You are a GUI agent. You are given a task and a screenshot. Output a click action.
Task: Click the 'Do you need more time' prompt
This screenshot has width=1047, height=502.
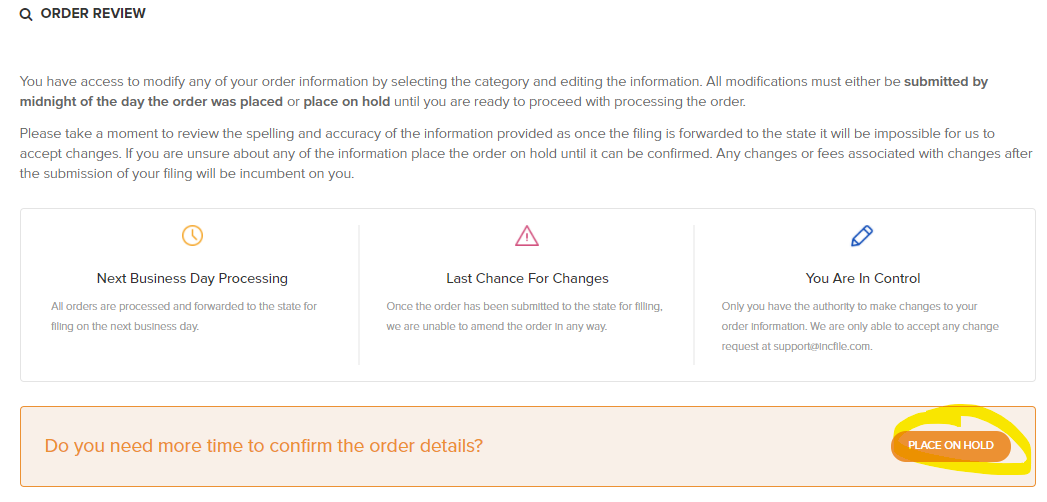pyautogui.click(x=264, y=445)
